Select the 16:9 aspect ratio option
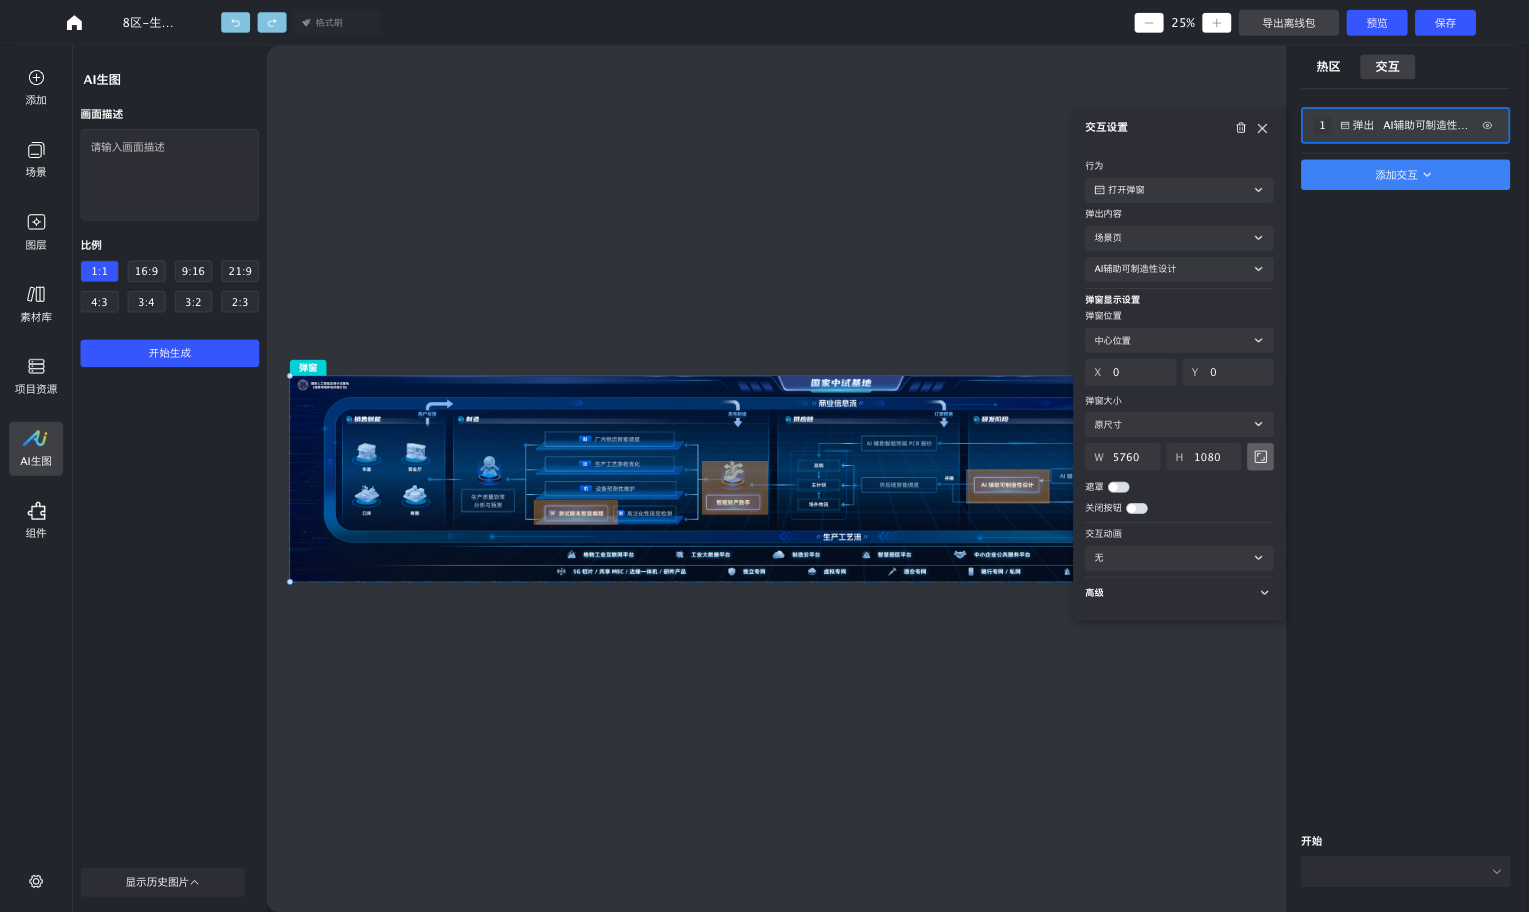Image resolution: width=1529 pixels, height=912 pixels. (146, 271)
